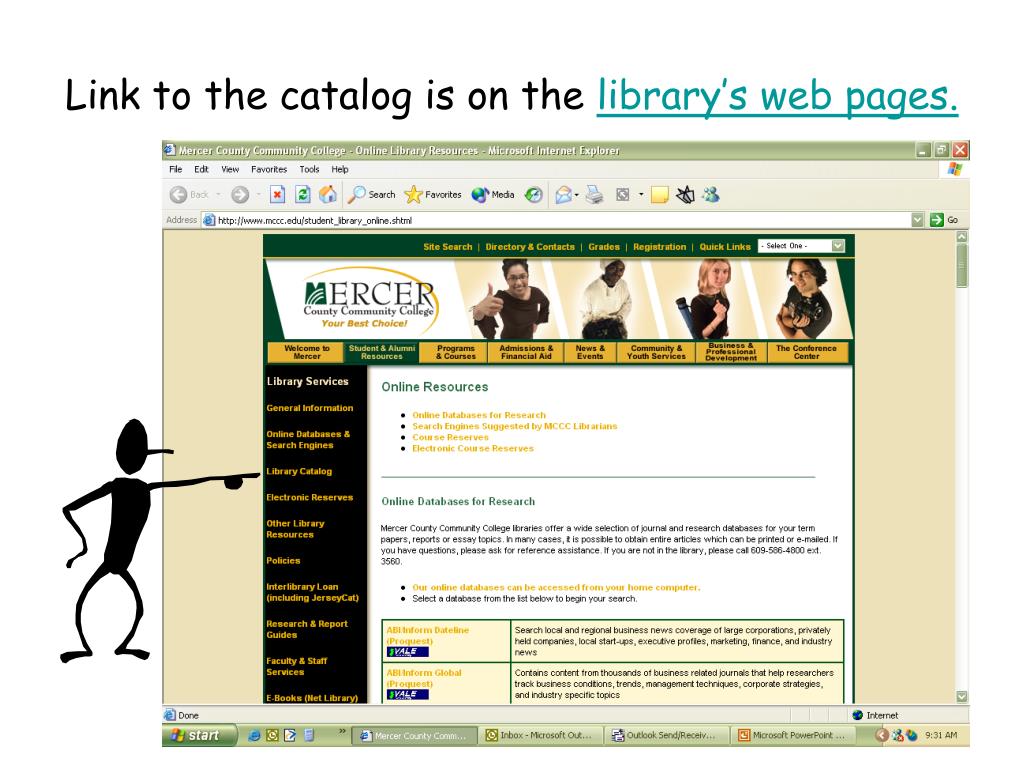Click the gray square toolbar icon

click(623, 195)
